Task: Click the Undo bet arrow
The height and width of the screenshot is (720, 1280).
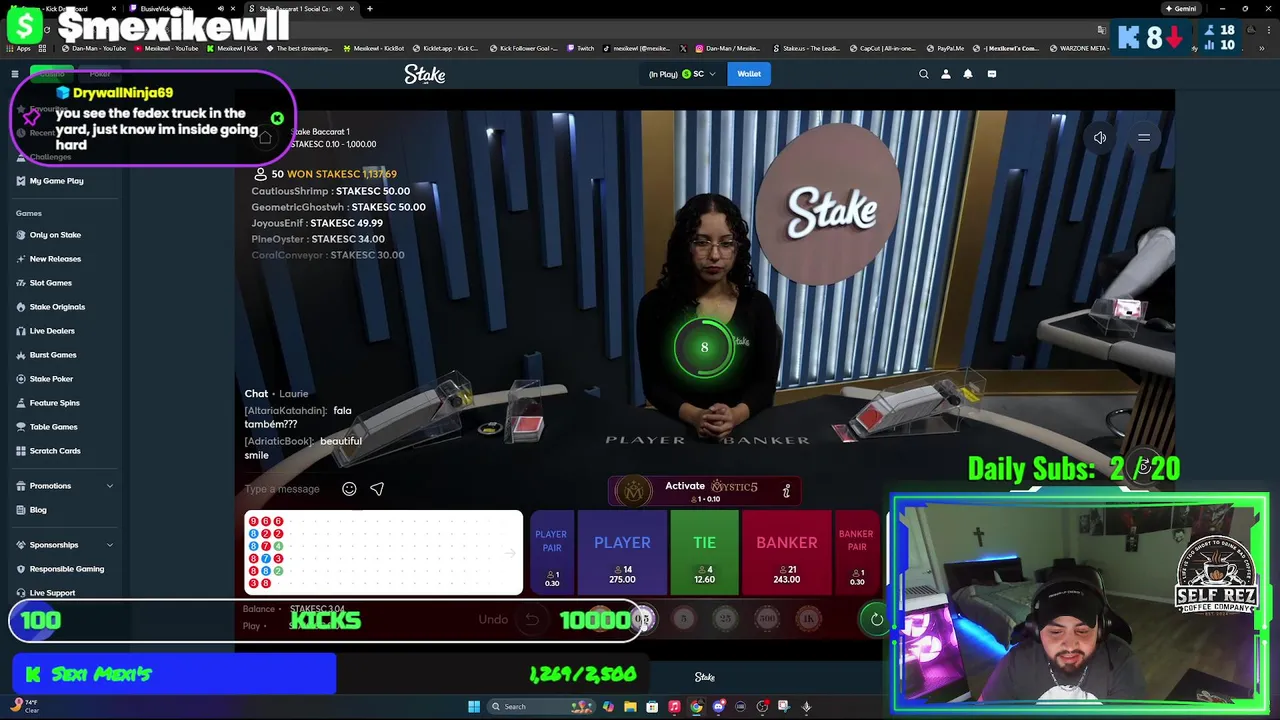Action: (x=532, y=620)
